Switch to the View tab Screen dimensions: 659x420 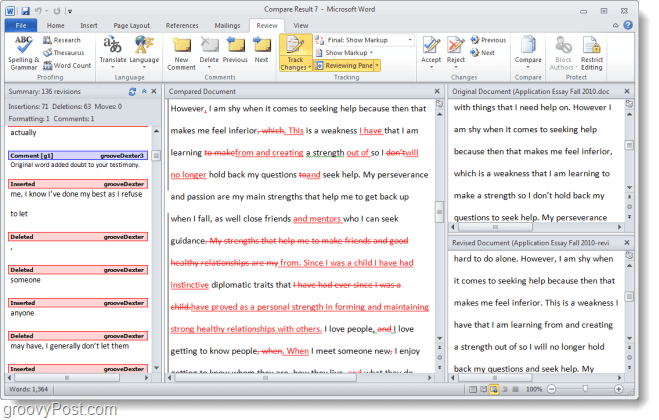301,26
